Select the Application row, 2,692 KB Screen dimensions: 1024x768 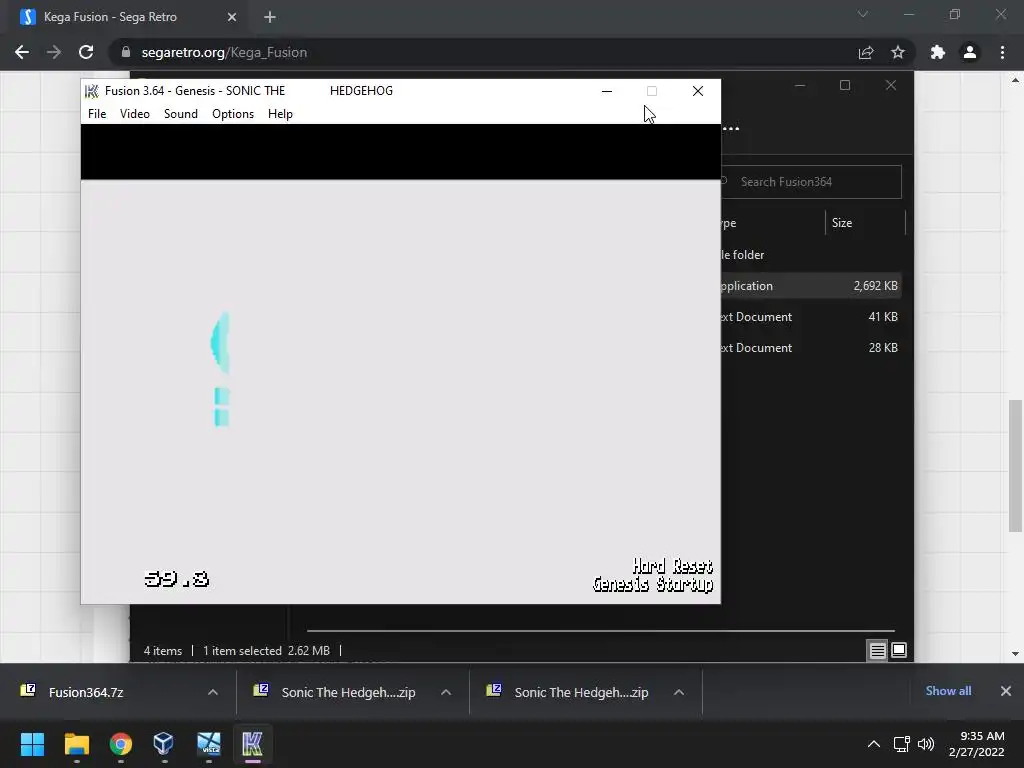click(810, 285)
